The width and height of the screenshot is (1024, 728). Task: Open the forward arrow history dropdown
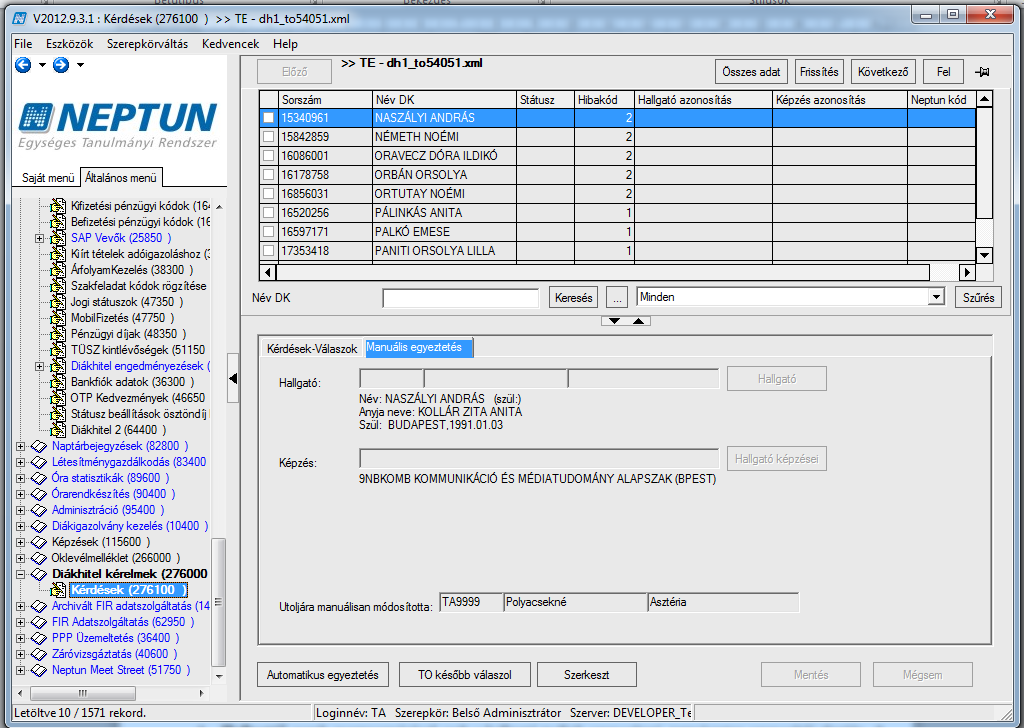click(80, 65)
